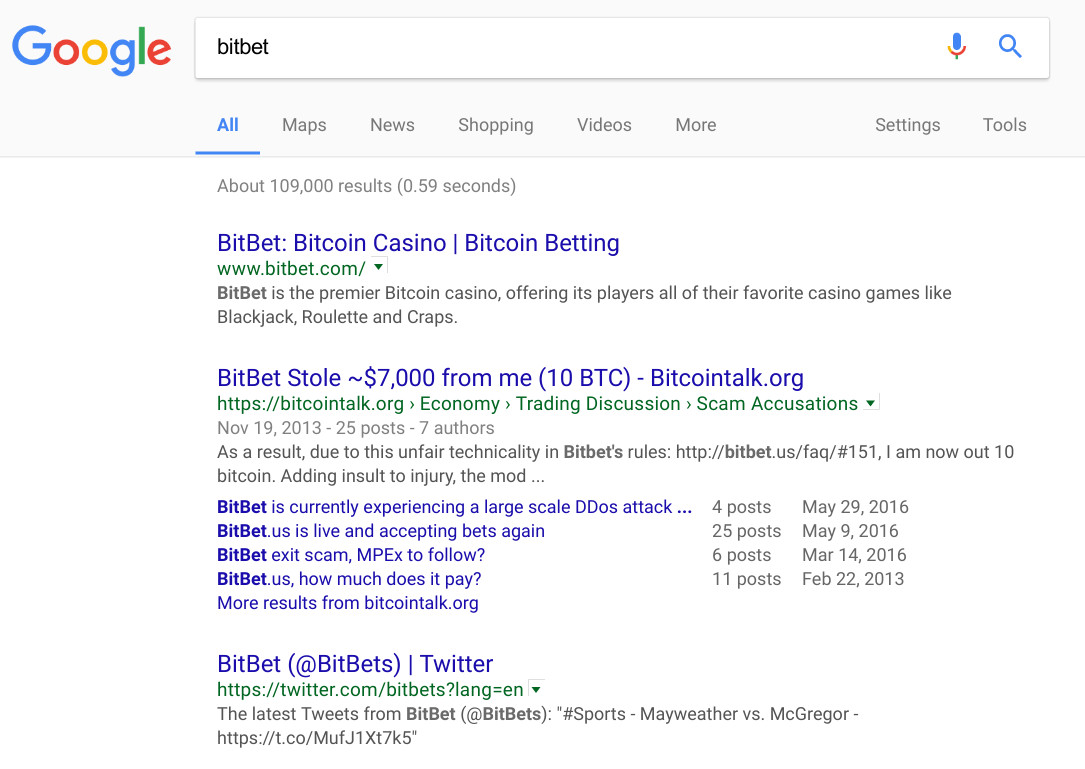The width and height of the screenshot is (1085, 769).
Task: Switch to the News tab
Action: (x=392, y=125)
